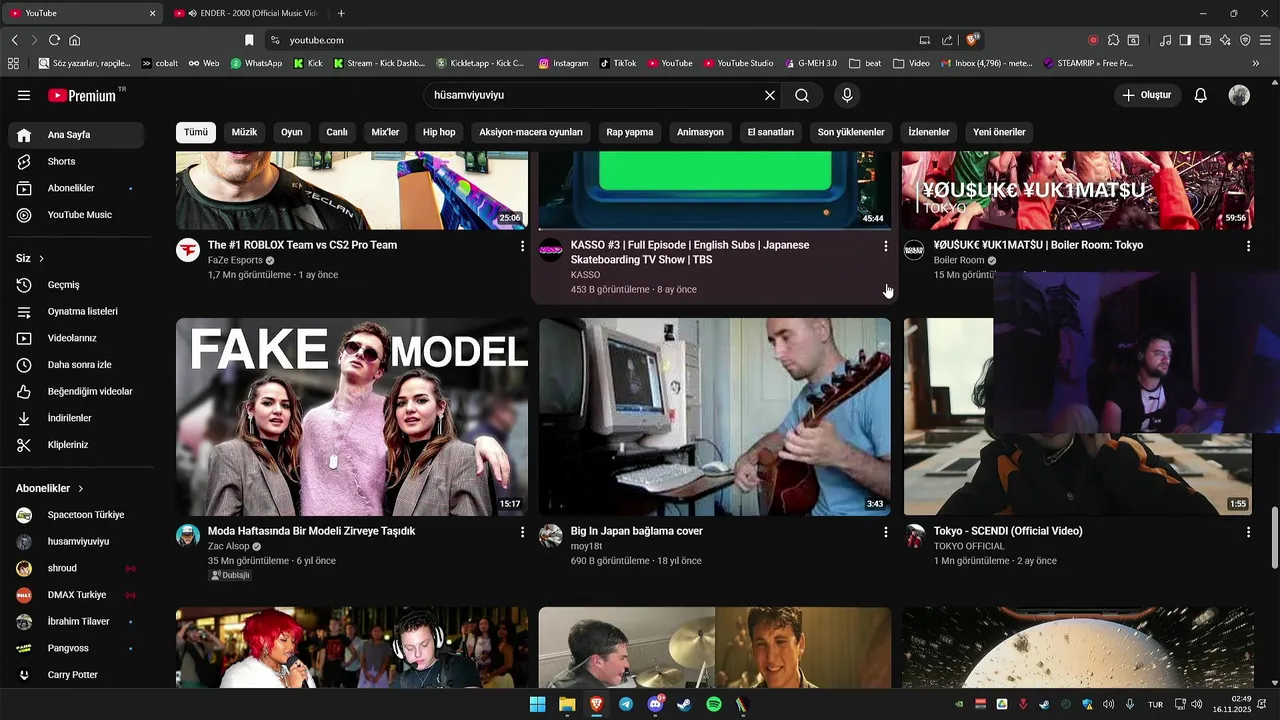
Task: Select the Hip hop filter chip
Action: (x=439, y=132)
